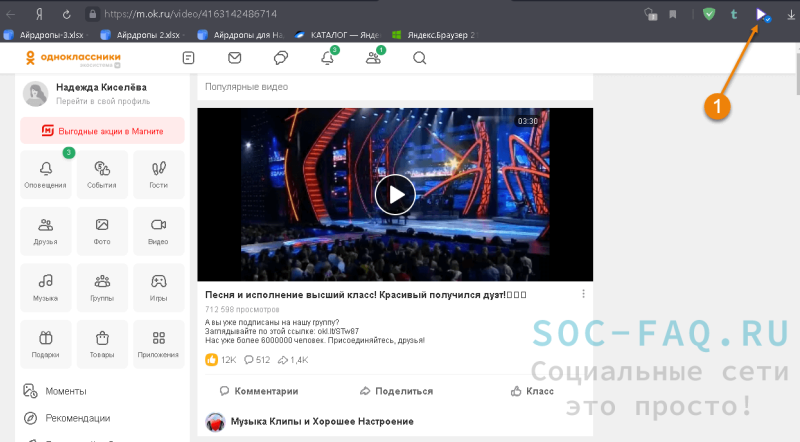This screenshot has width=800, height=442.
Task: Bookmark this page with the bookmark icon
Action: click(673, 14)
